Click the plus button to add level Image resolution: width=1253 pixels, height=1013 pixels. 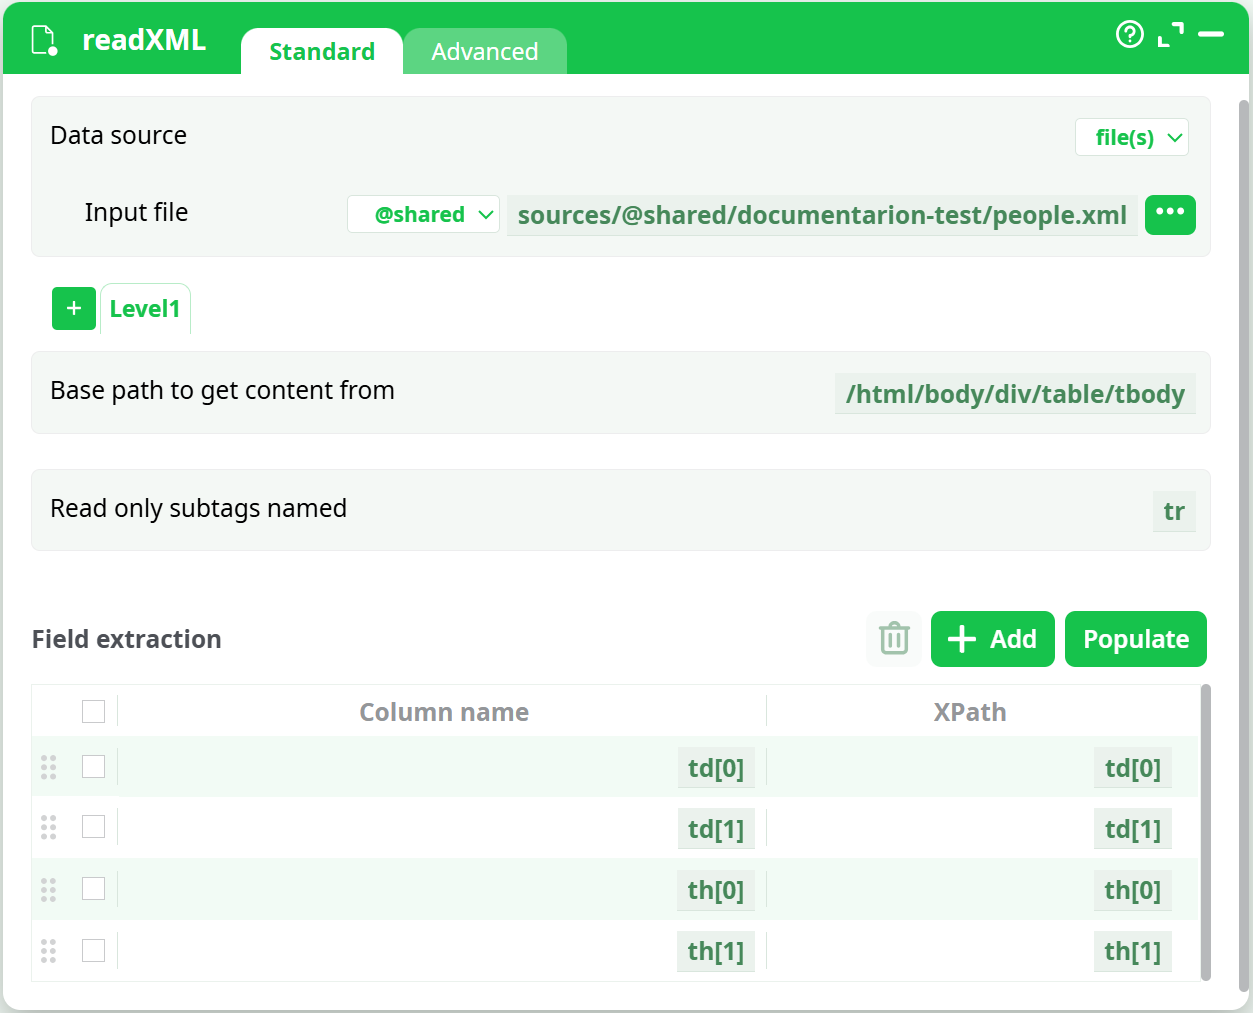tap(74, 308)
